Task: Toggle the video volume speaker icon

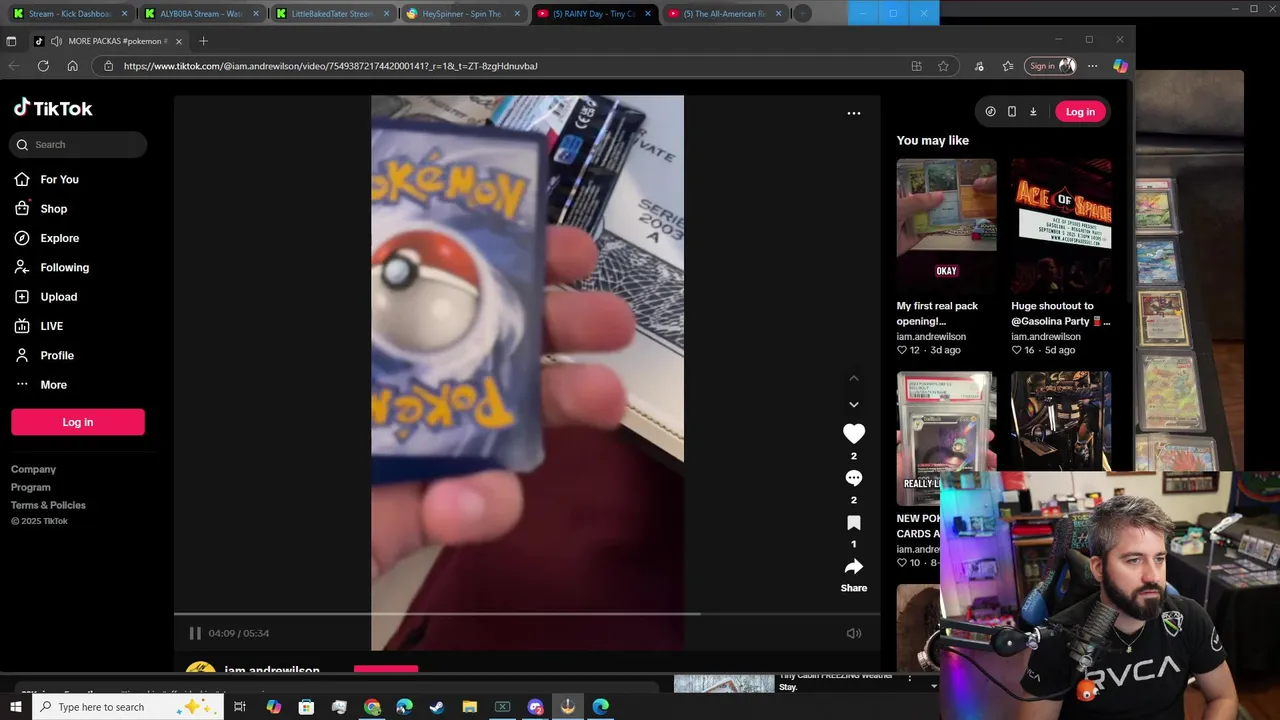Action: pyautogui.click(x=854, y=633)
